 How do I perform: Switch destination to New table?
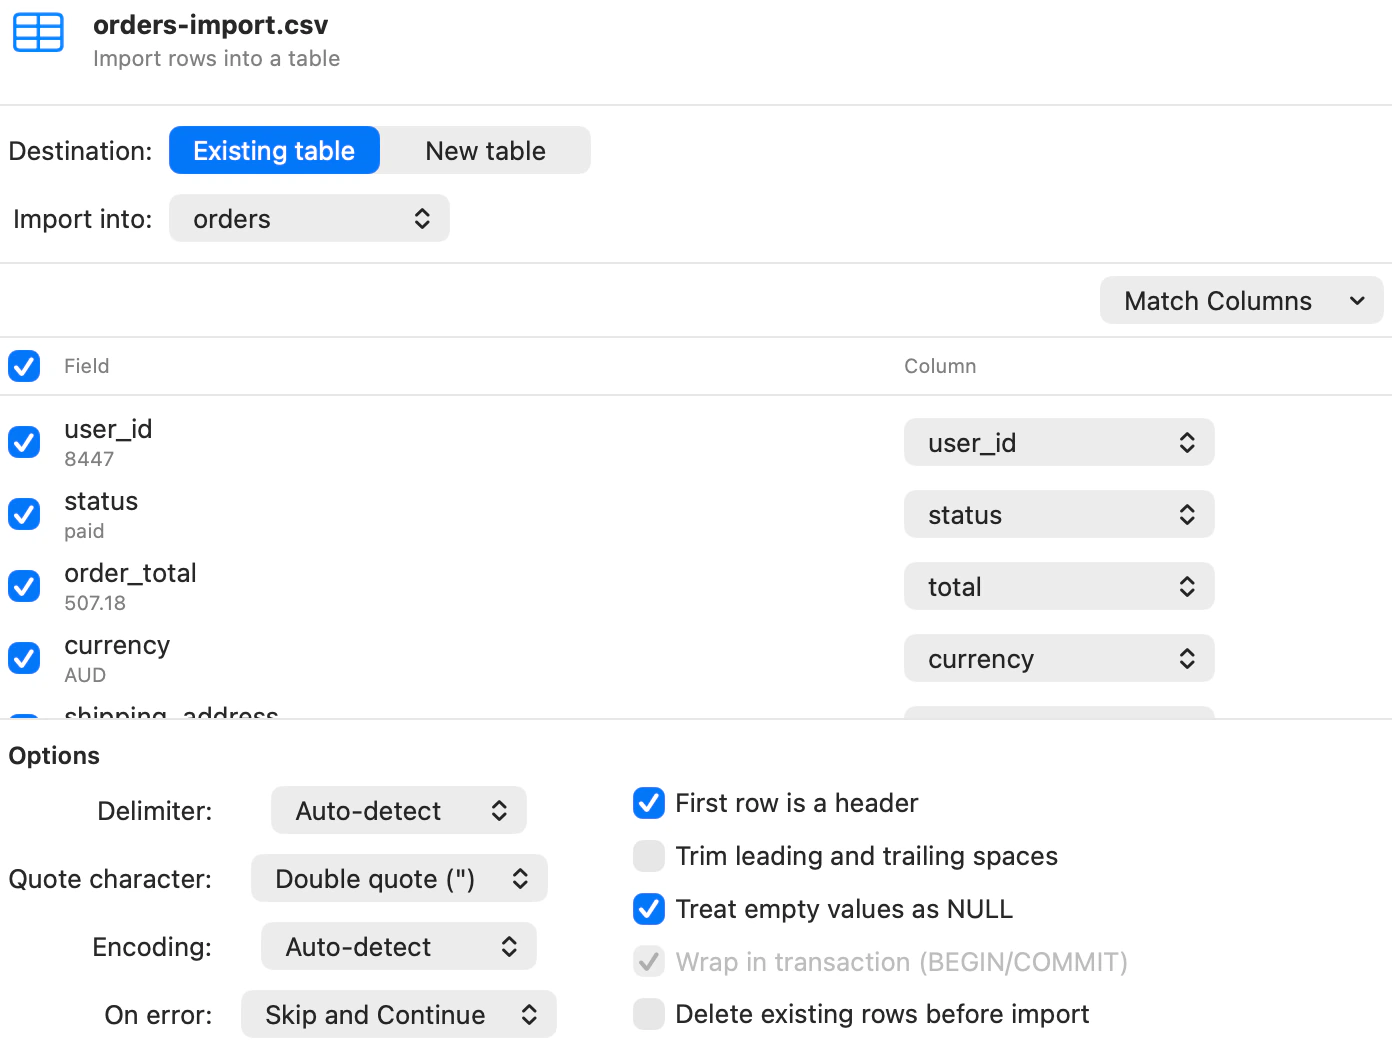(485, 150)
